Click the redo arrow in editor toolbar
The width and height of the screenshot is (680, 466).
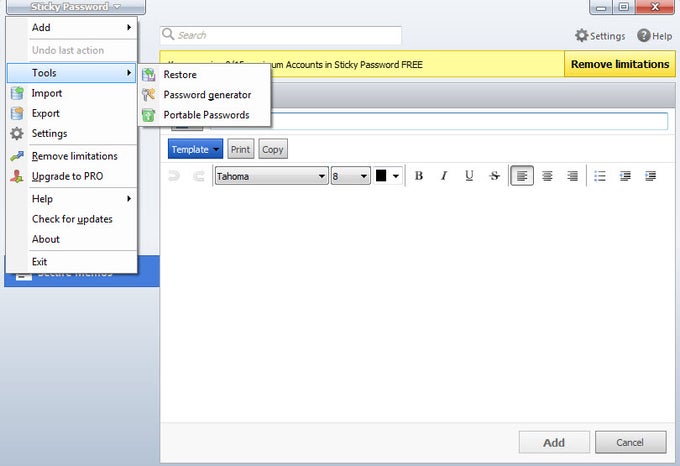[199, 176]
